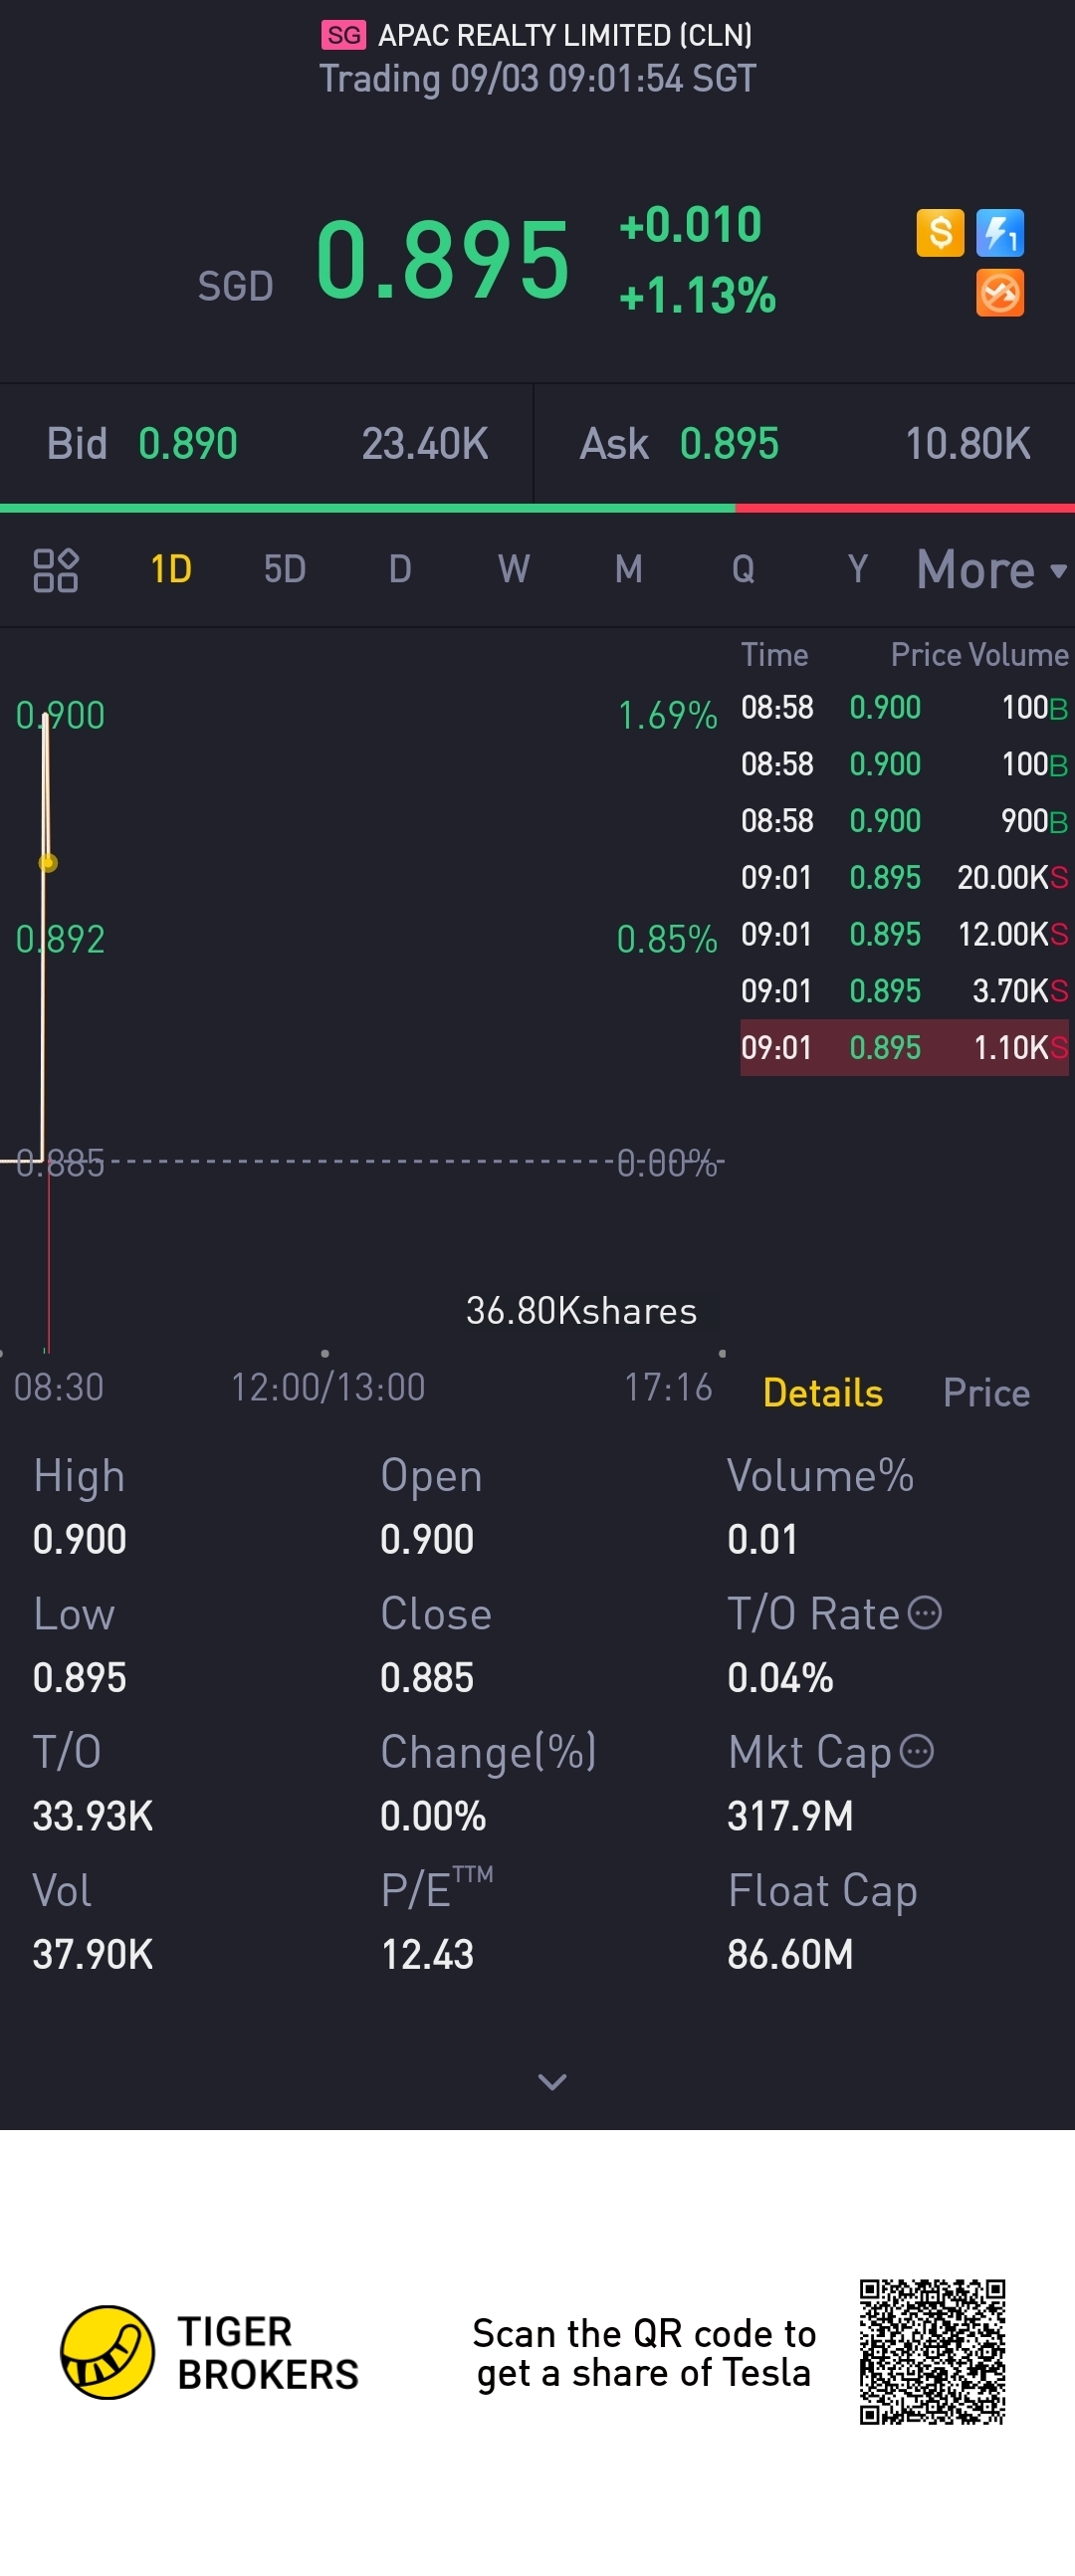Viewport: 1075px width, 2576px height.
Task: Open the chart layout grid icon
Action: [56, 570]
